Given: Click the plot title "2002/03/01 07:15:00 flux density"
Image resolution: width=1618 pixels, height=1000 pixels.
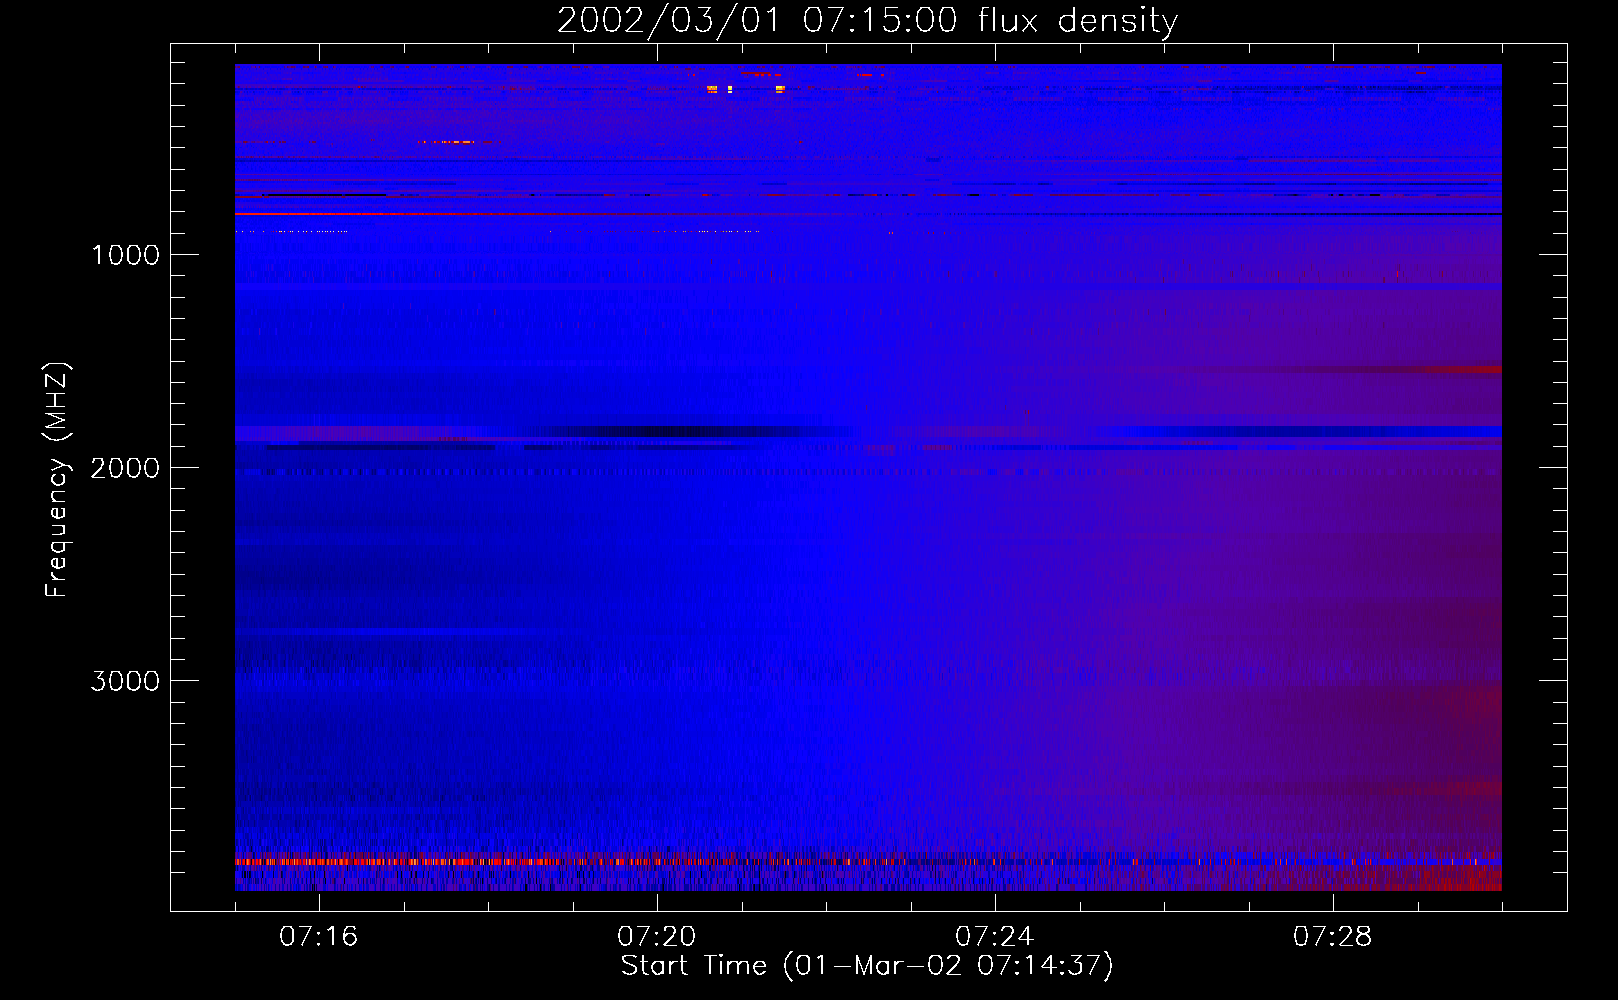Looking at the screenshot, I should point(867,21).
